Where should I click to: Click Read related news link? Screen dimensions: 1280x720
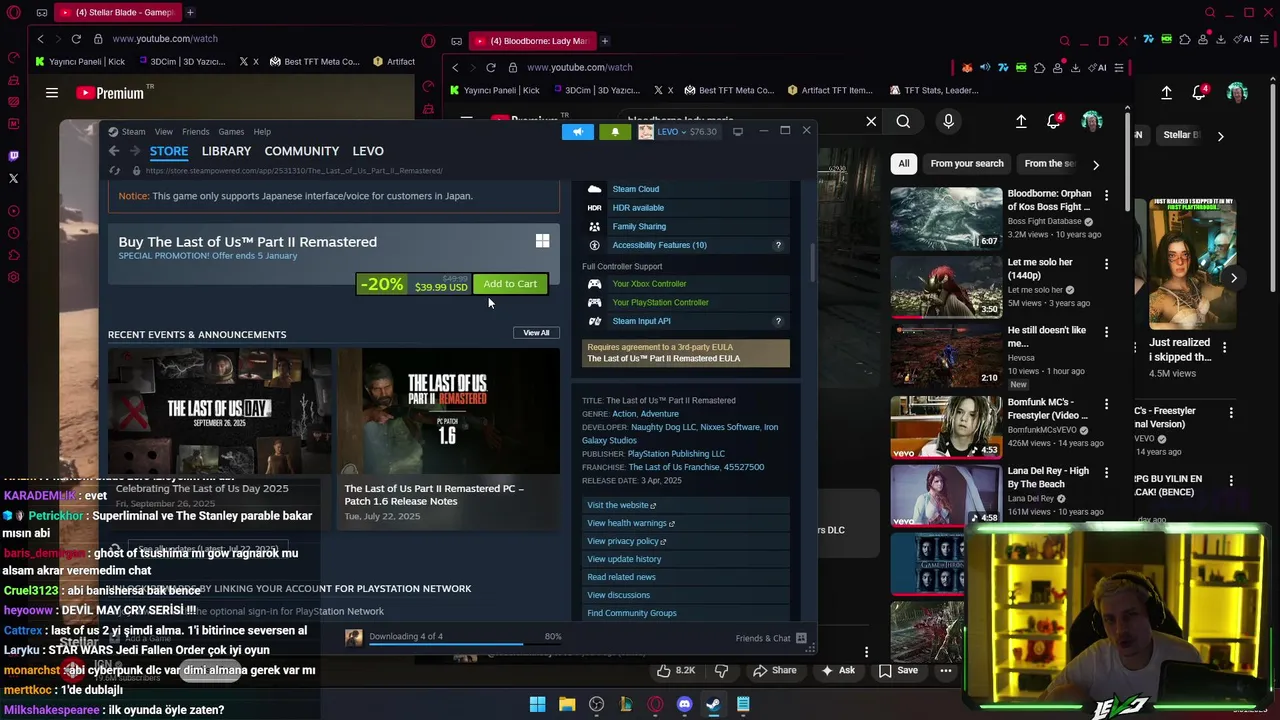(x=621, y=577)
